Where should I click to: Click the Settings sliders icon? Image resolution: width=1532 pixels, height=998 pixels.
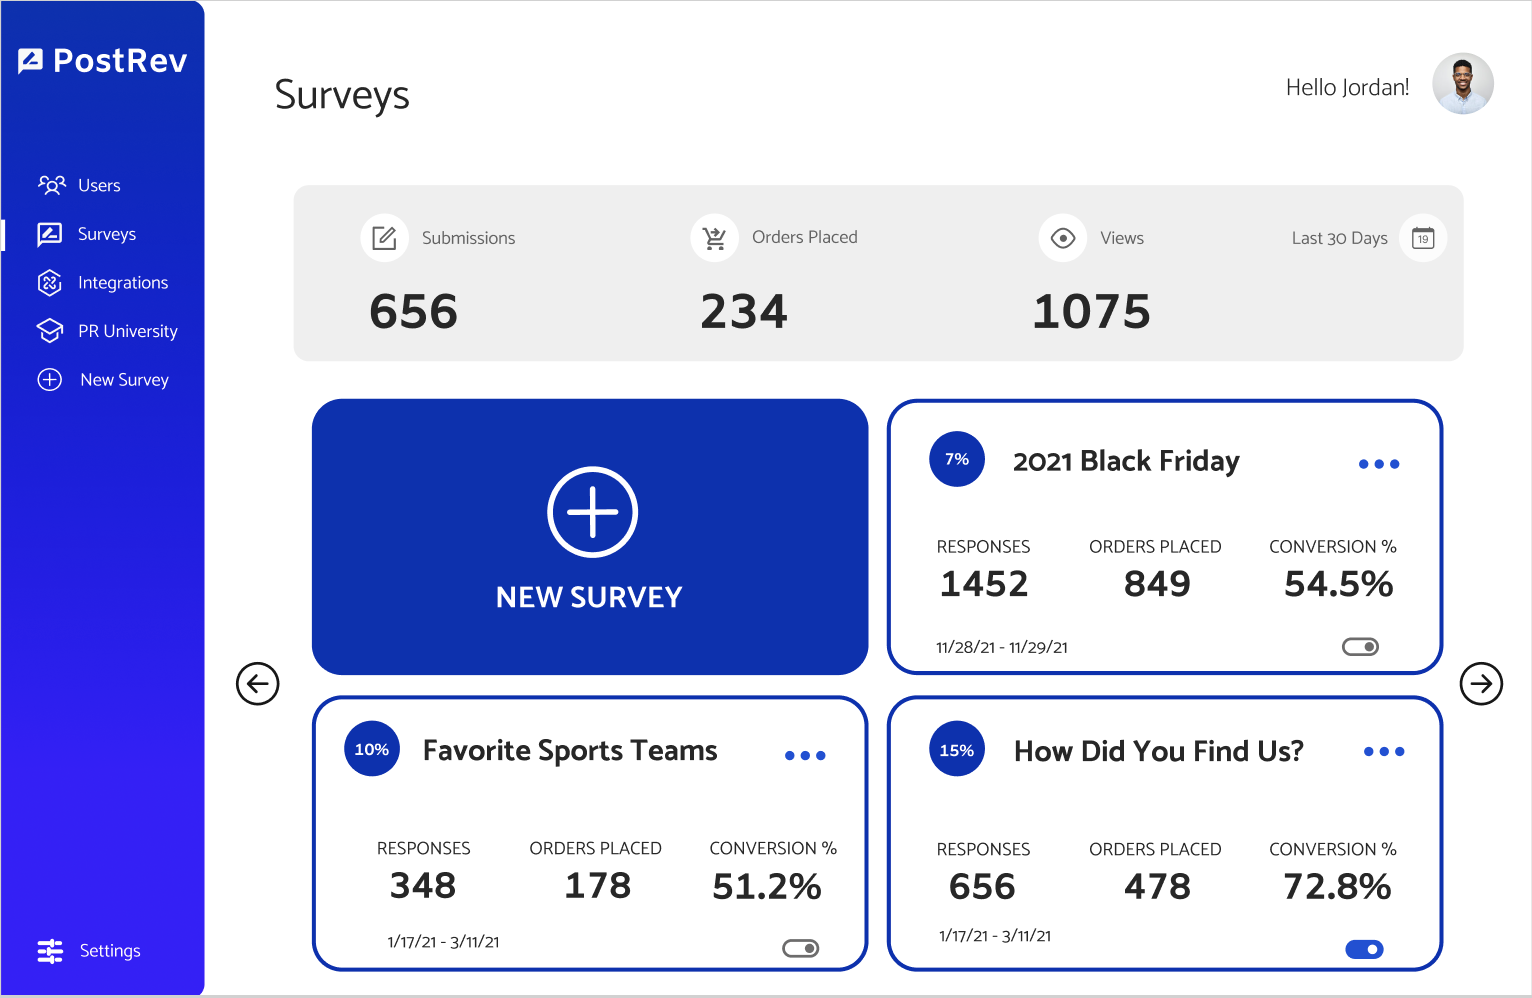click(50, 951)
